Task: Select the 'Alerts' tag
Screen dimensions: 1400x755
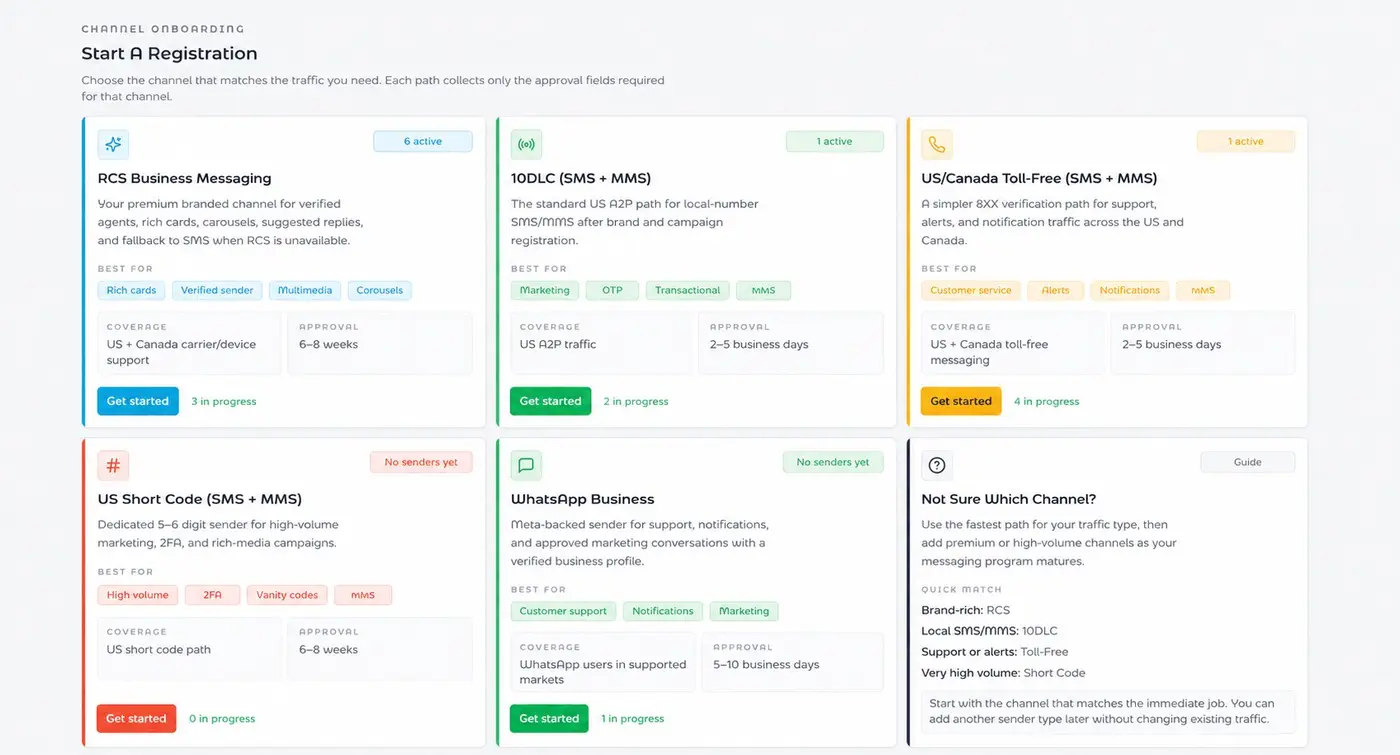Action: pyautogui.click(x=1055, y=290)
